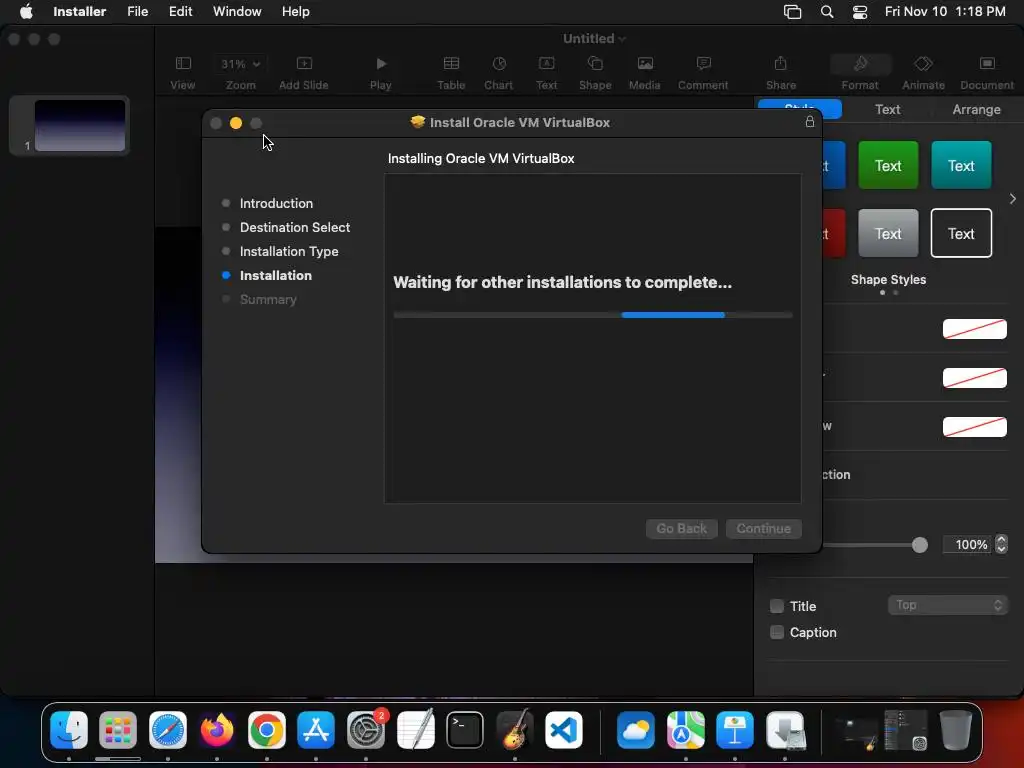Open the Window menu
The width and height of the screenshot is (1024, 768).
tap(237, 12)
